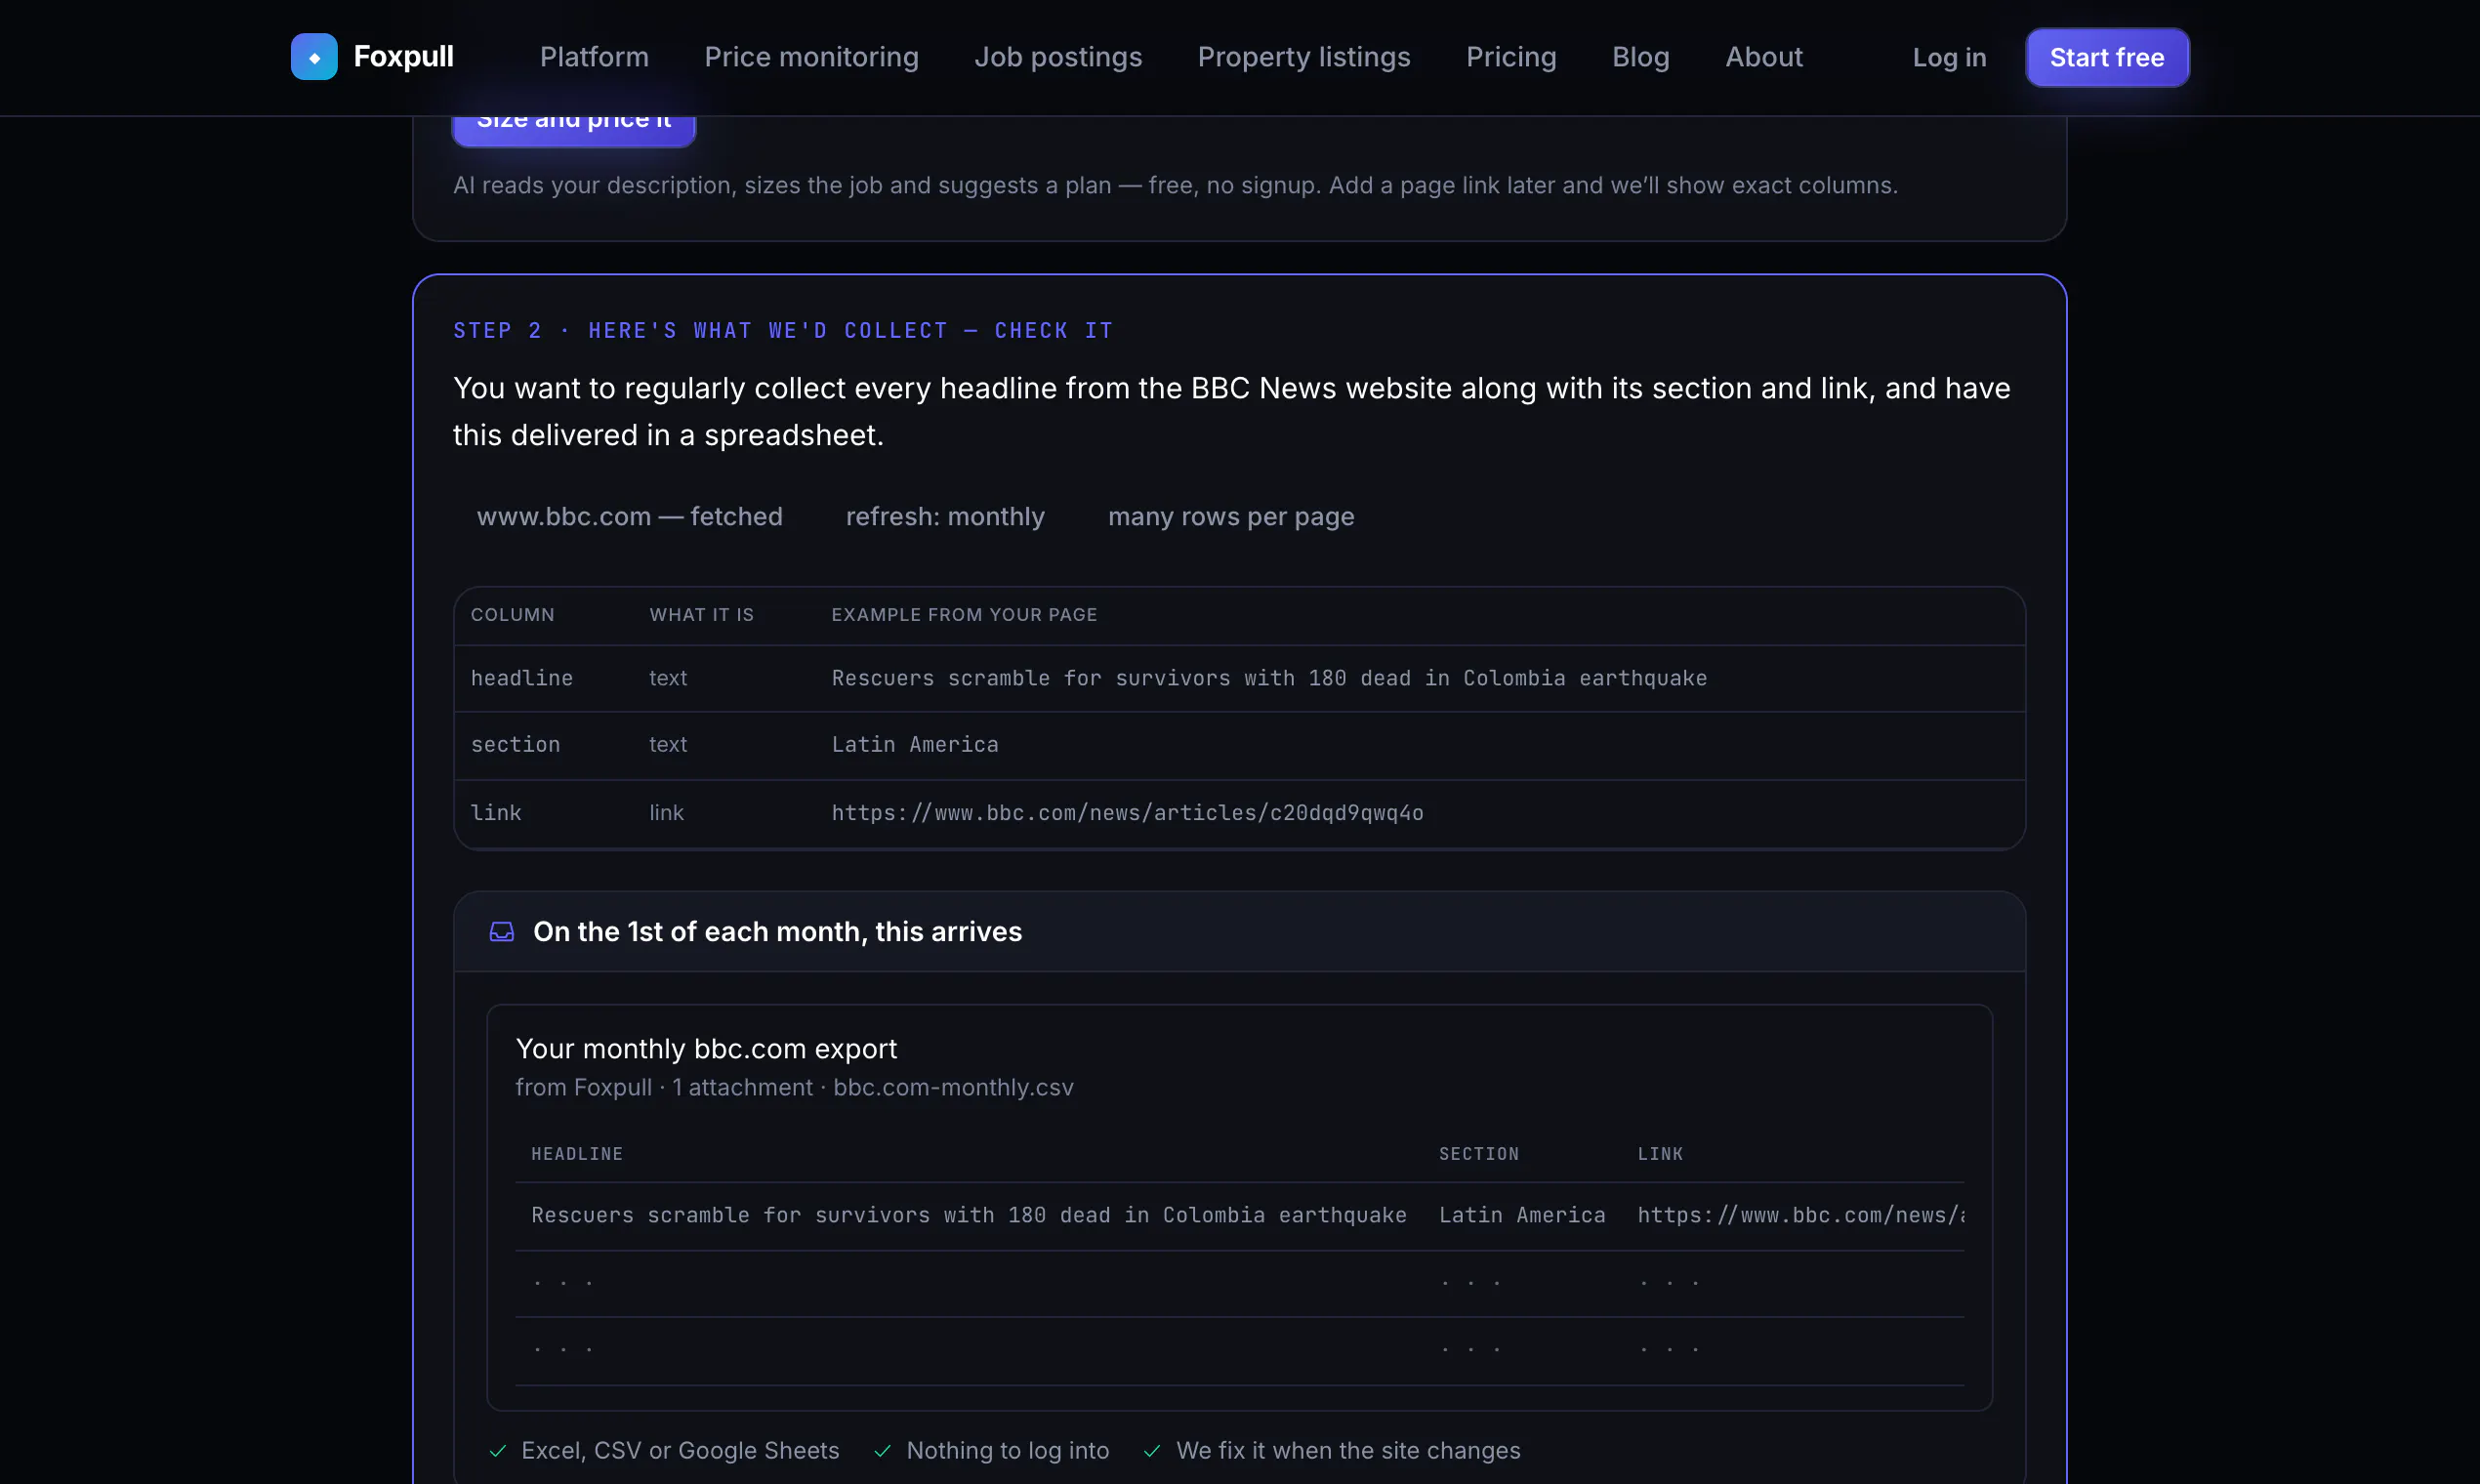Viewport: 2480px width, 1484px height.
Task: Click the STEP 2 heading text
Action: point(783,331)
